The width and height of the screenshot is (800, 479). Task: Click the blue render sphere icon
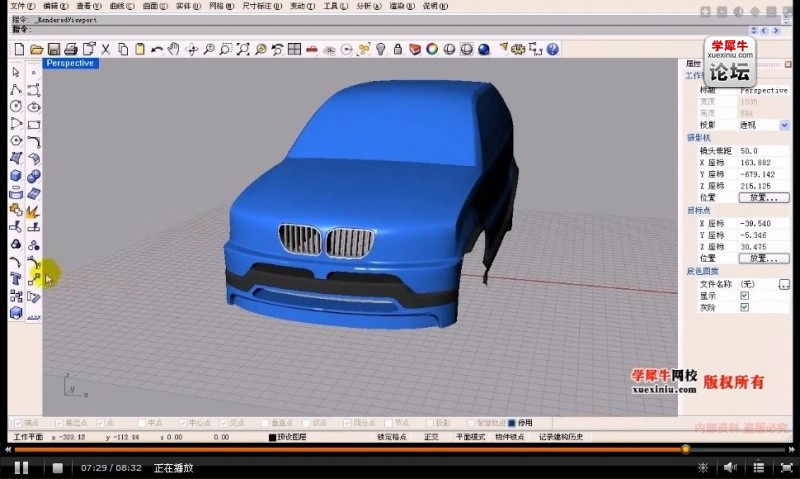(x=484, y=49)
